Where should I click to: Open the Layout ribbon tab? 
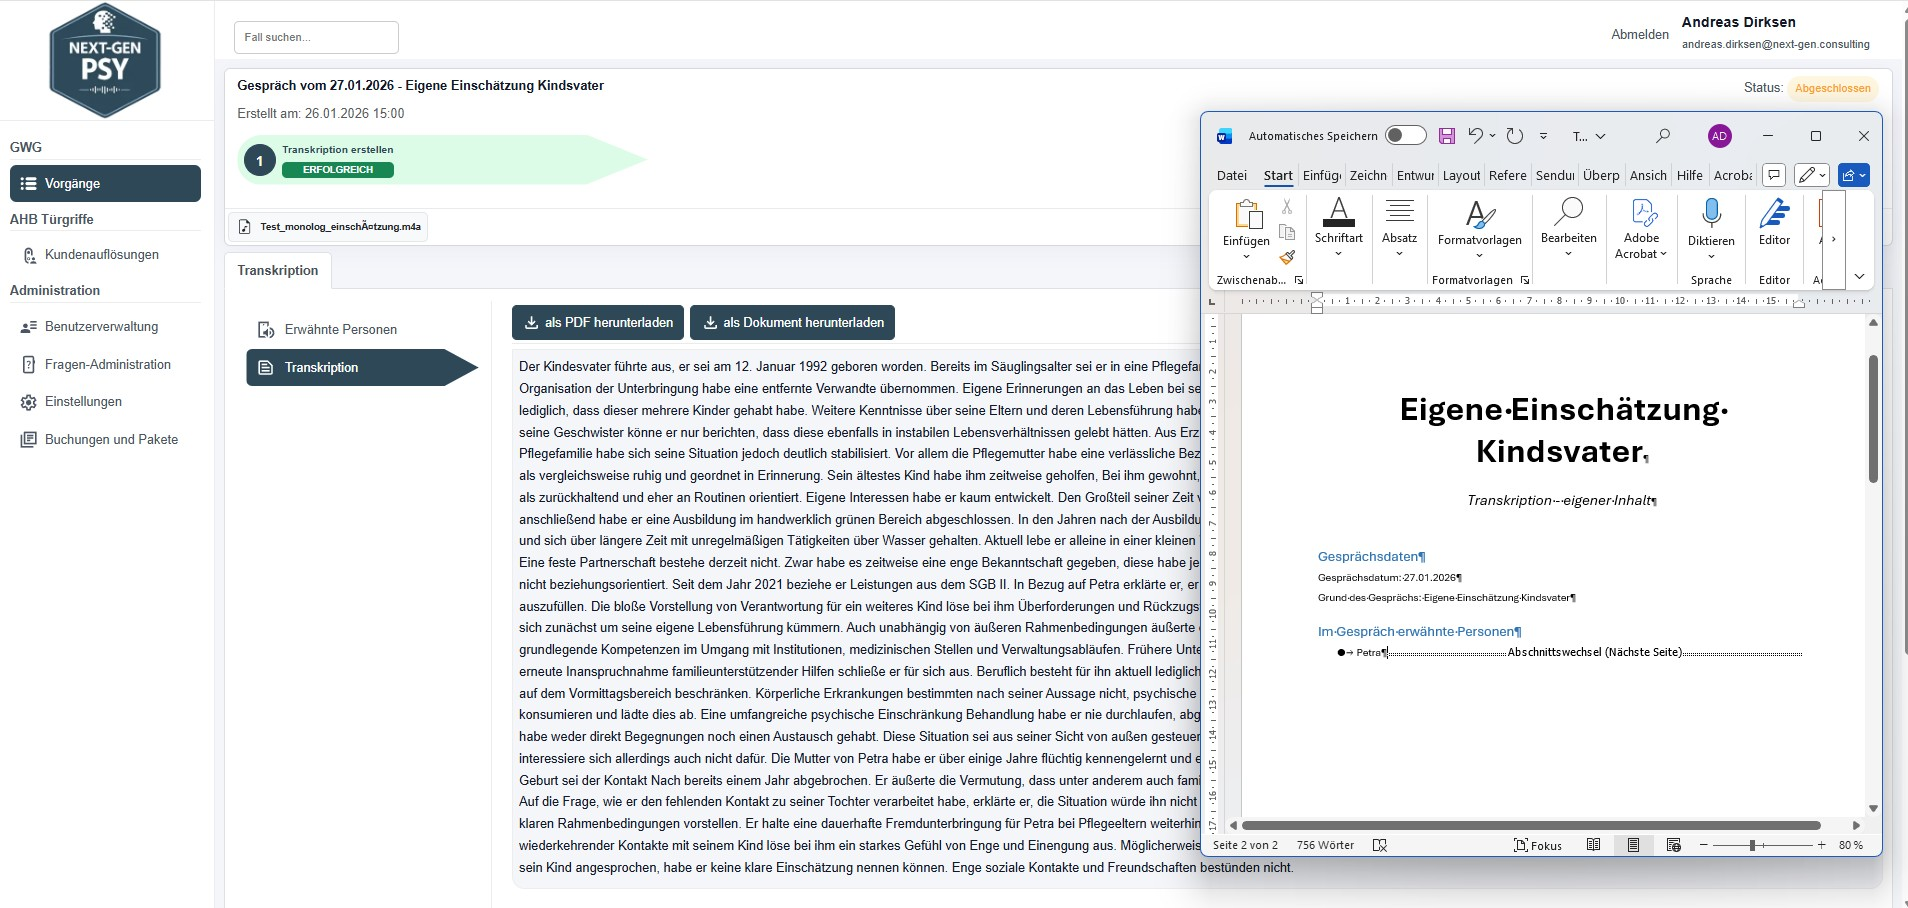point(1461,176)
